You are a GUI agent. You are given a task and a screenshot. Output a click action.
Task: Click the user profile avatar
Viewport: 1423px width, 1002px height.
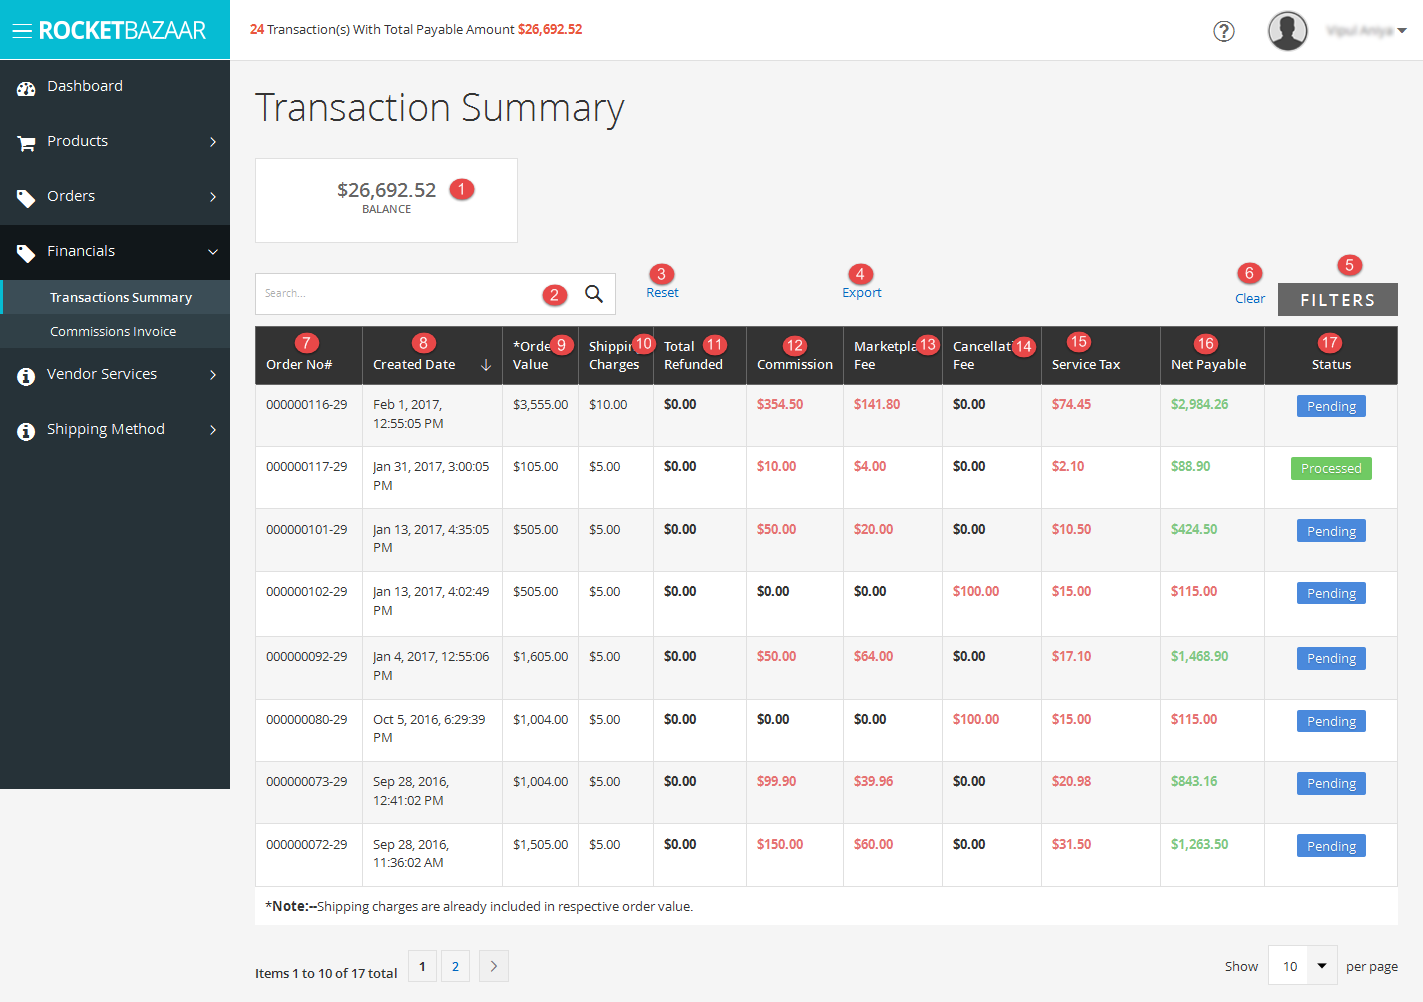coord(1287,31)
